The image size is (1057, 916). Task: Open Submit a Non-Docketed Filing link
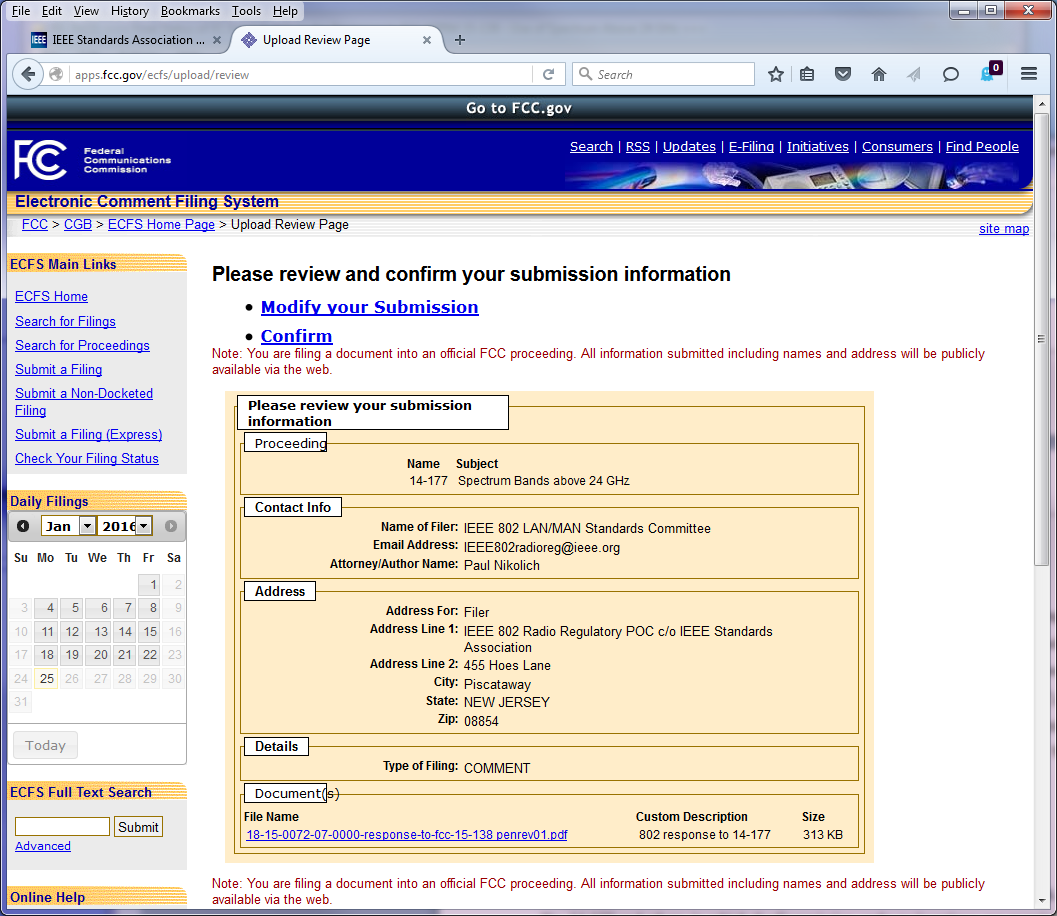coord(84,402)
